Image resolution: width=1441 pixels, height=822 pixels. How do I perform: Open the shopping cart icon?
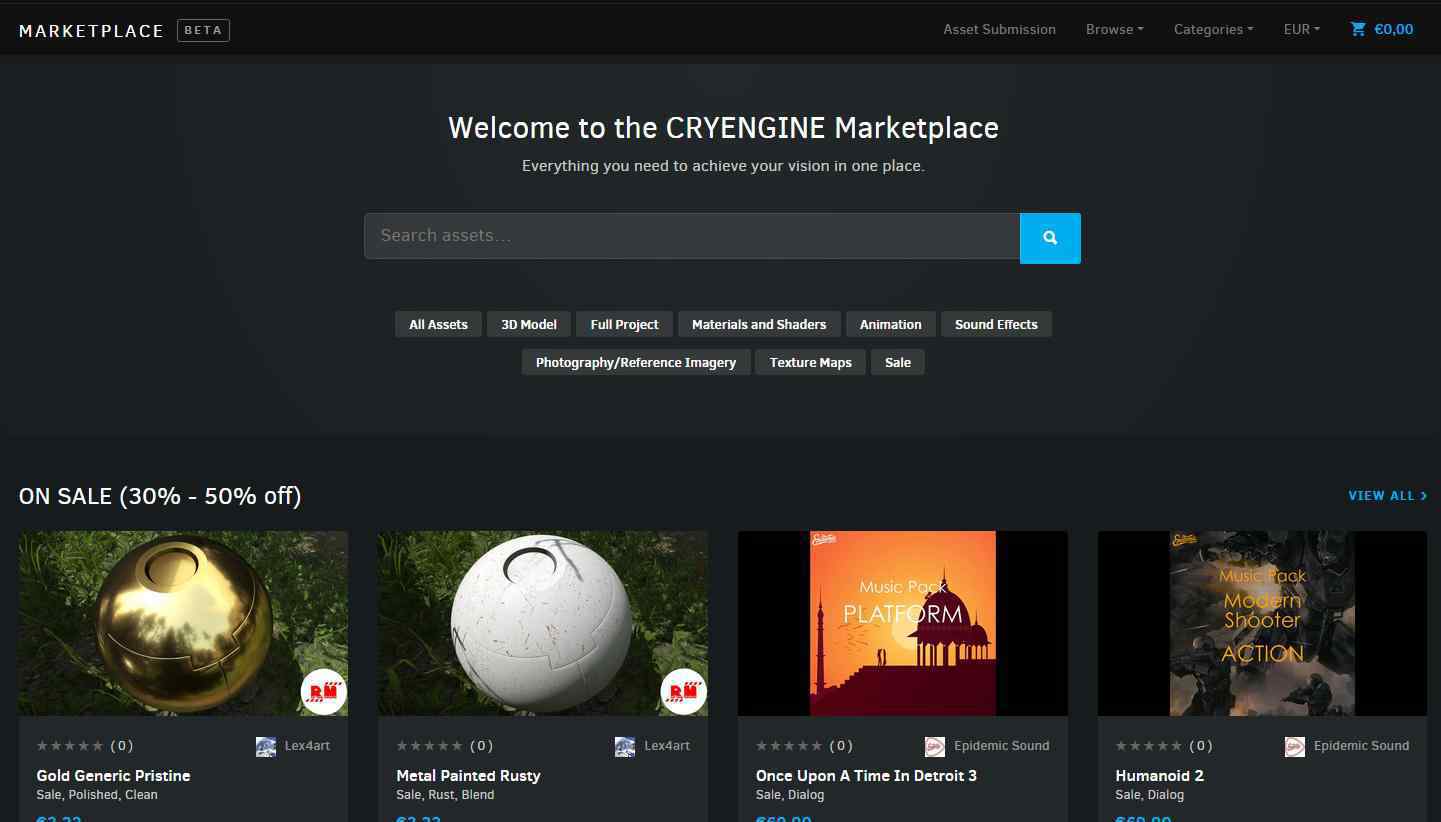1358,29
